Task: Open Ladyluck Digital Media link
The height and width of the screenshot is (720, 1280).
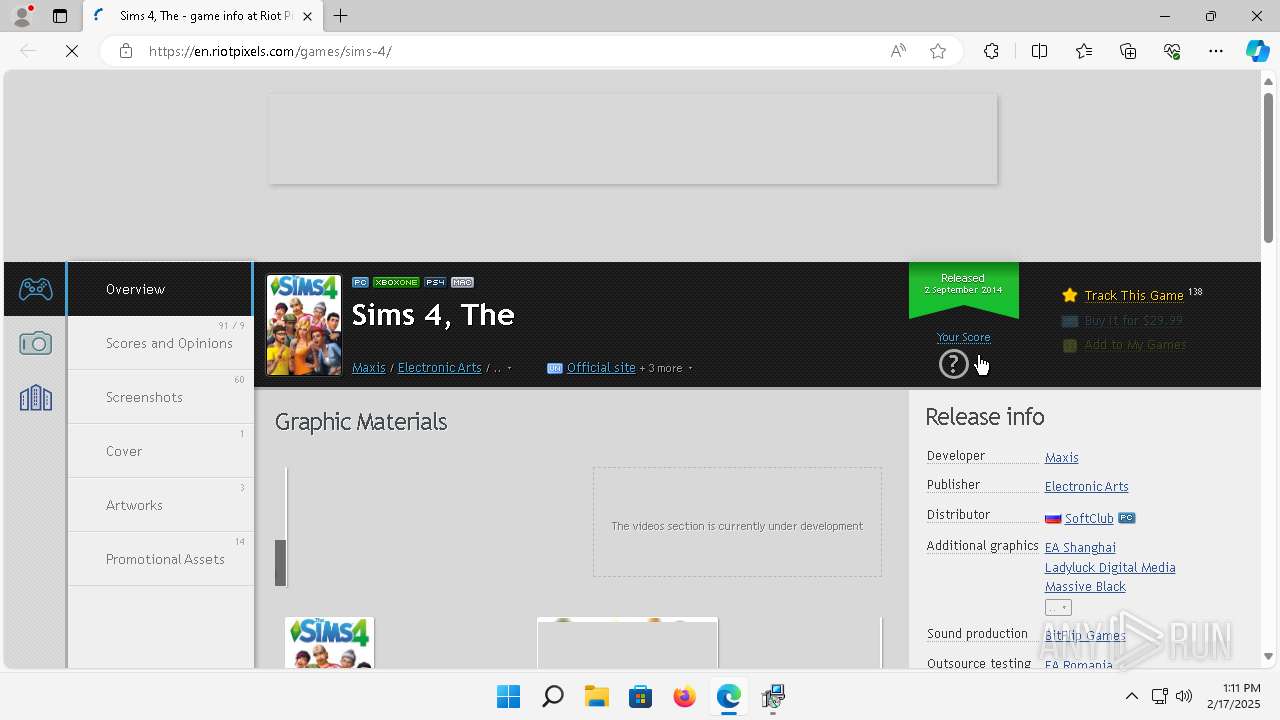Action: 1110,568
